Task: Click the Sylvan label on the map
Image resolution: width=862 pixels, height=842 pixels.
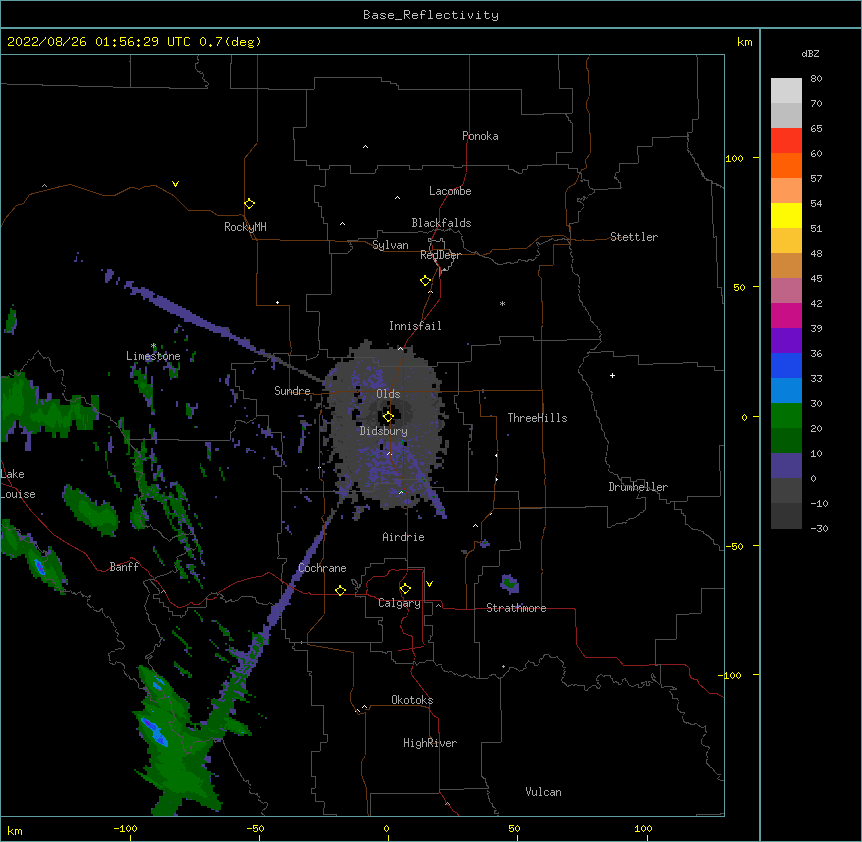Action: (390, 245)
